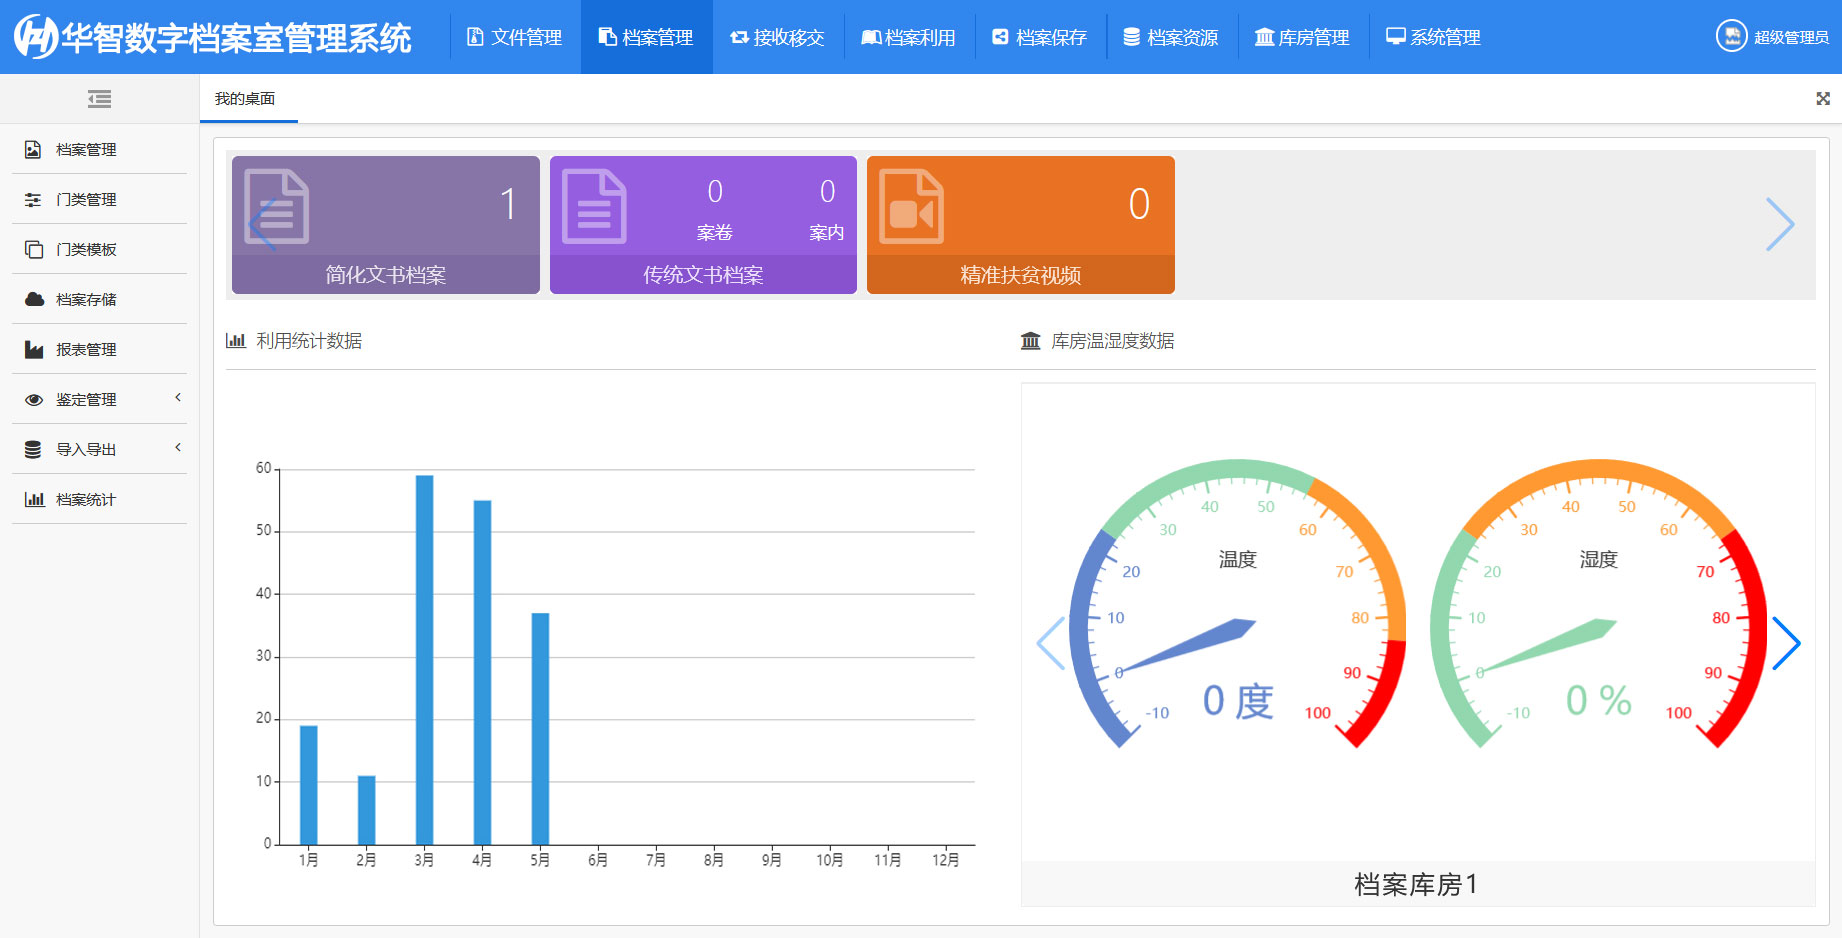
Task: Click the 门类模板 copy icon
Action: point(34,249)
